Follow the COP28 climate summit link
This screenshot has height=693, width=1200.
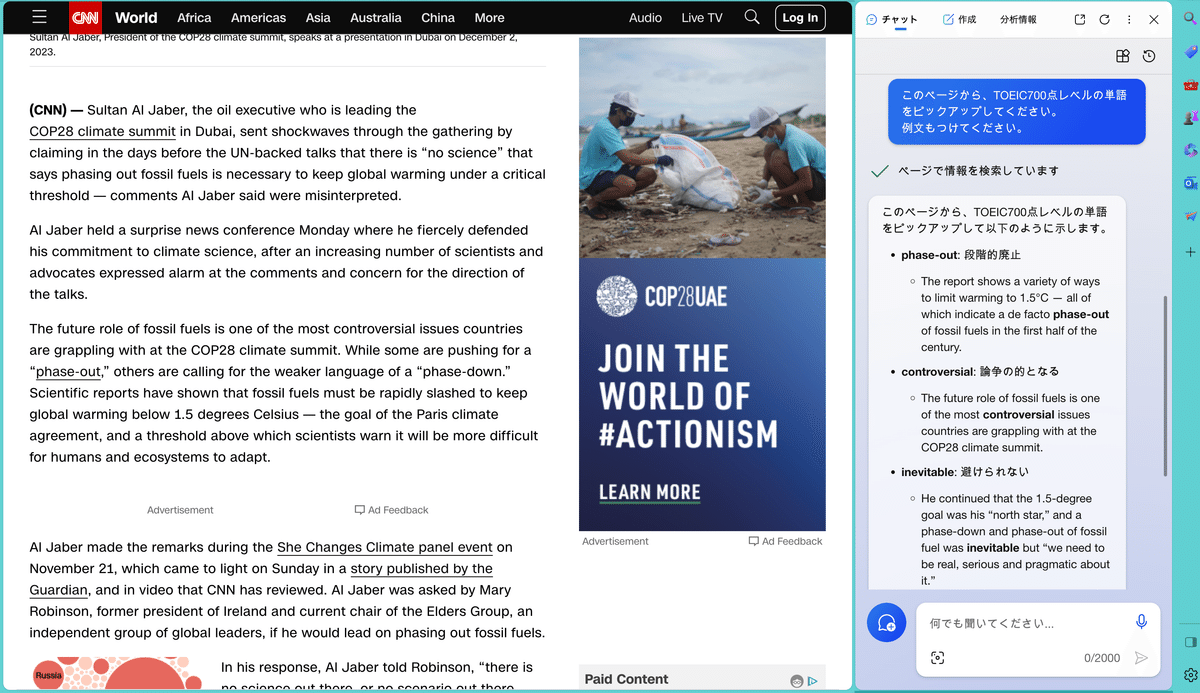pos(103,131)
